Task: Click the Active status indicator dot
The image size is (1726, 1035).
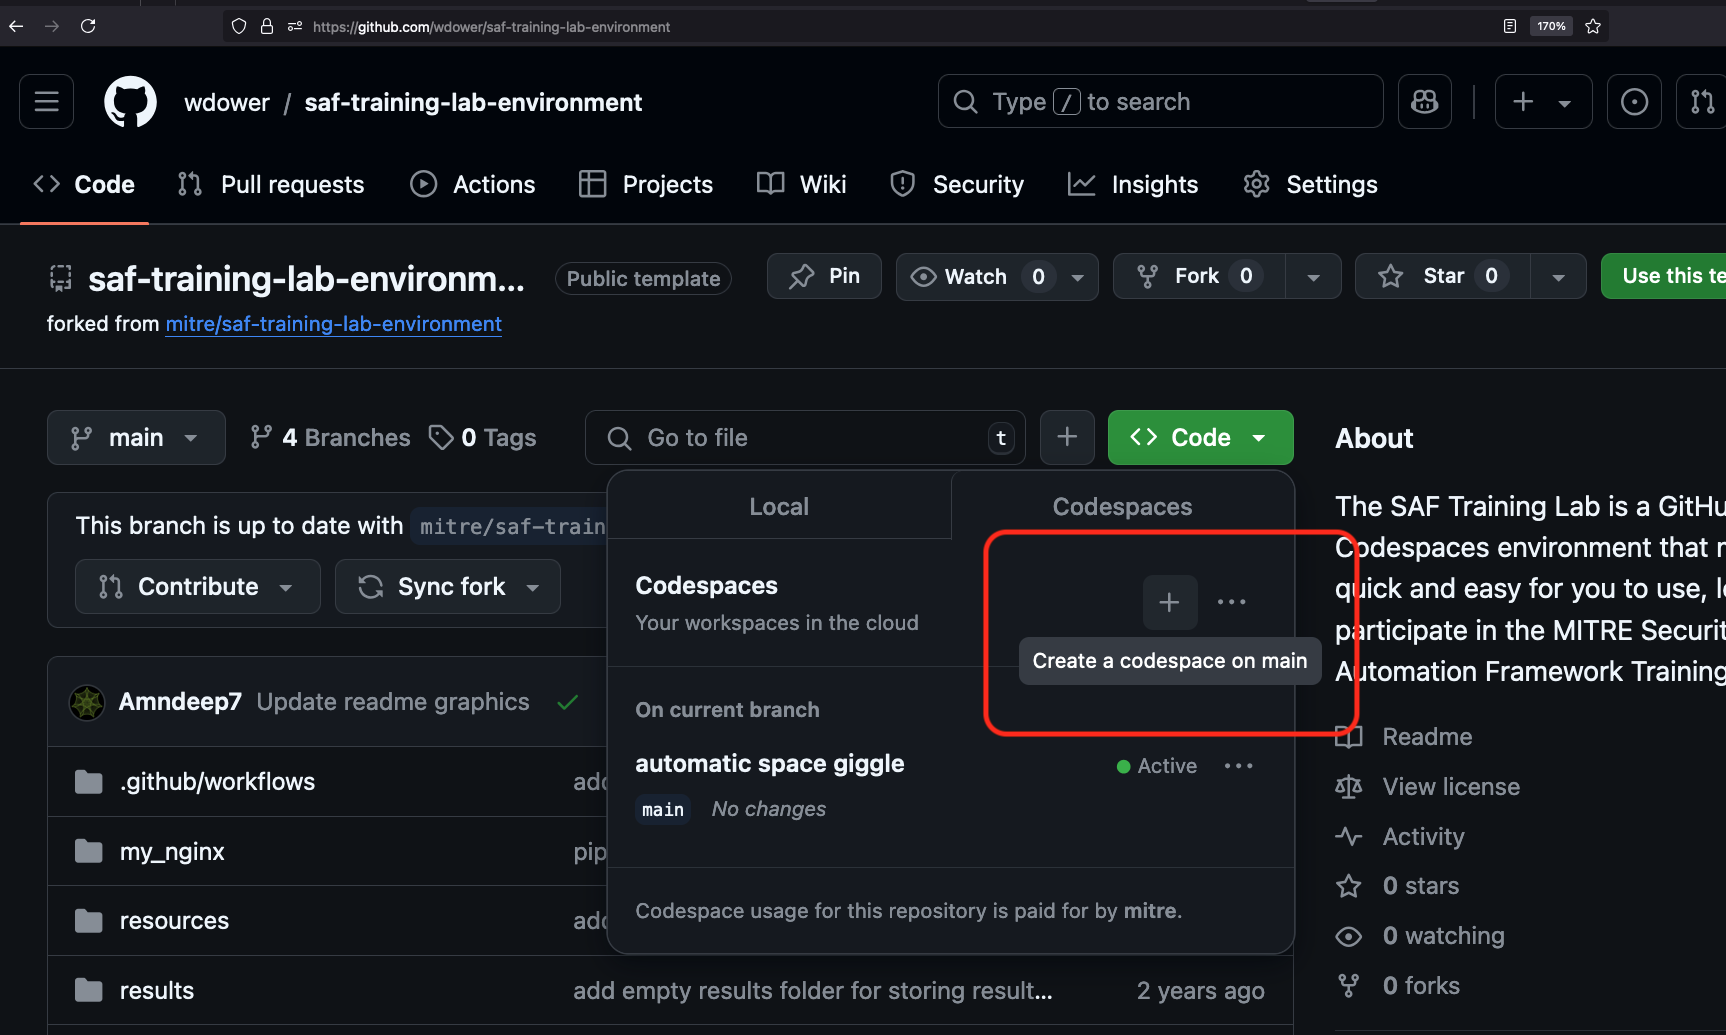Action: (1122, 766)
